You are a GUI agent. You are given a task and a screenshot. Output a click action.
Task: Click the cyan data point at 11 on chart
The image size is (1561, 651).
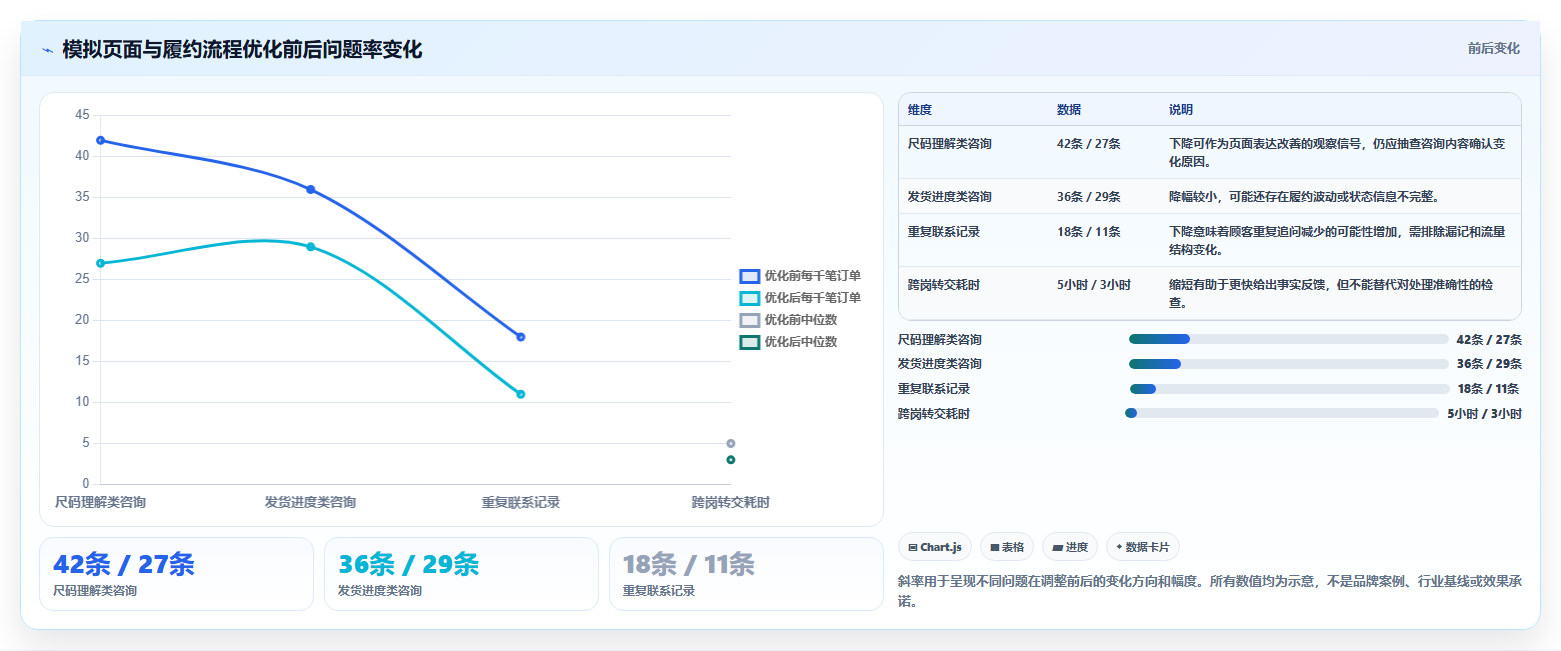pyautogui.click(x=521, y=394)
